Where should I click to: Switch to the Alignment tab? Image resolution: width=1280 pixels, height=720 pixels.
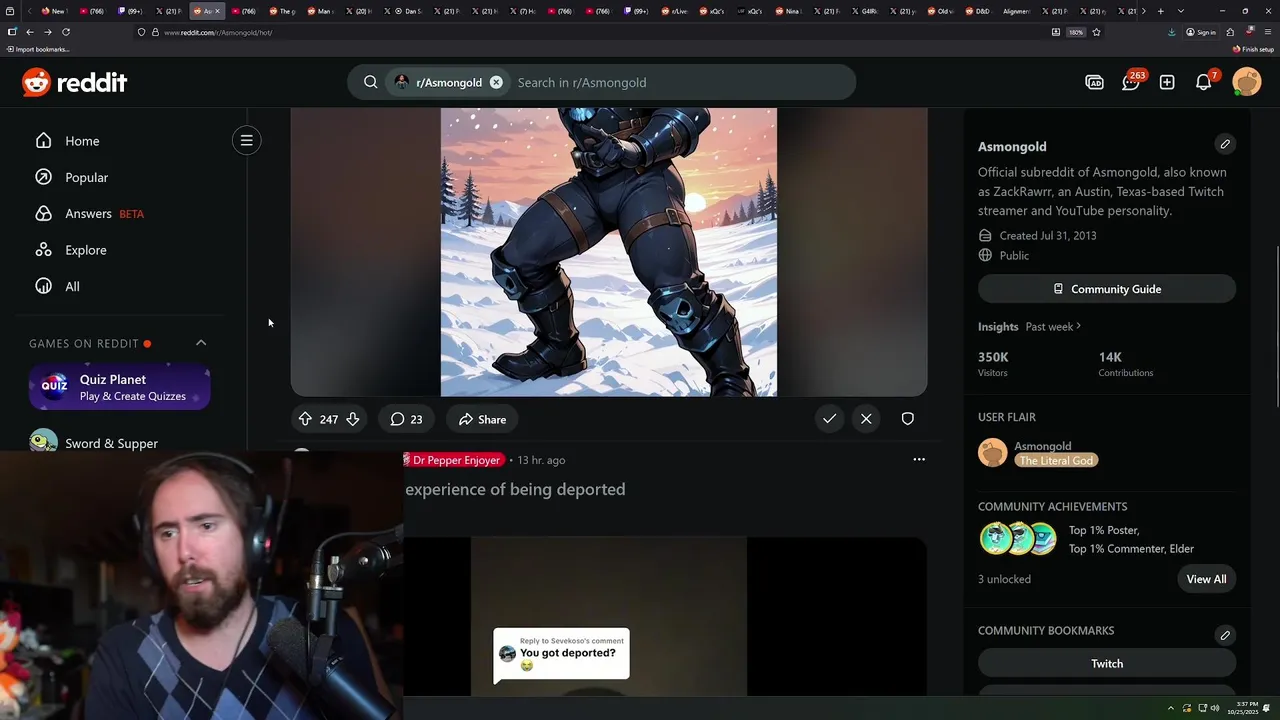tap(1015, 11)
